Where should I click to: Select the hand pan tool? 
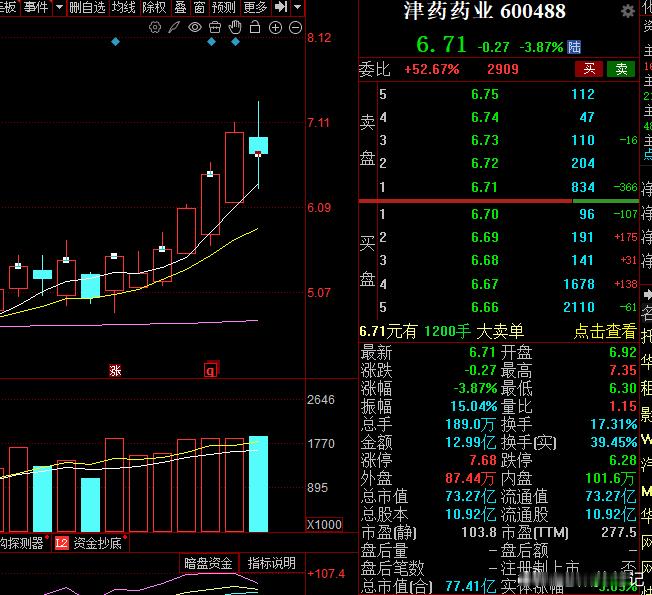(235, 27)
